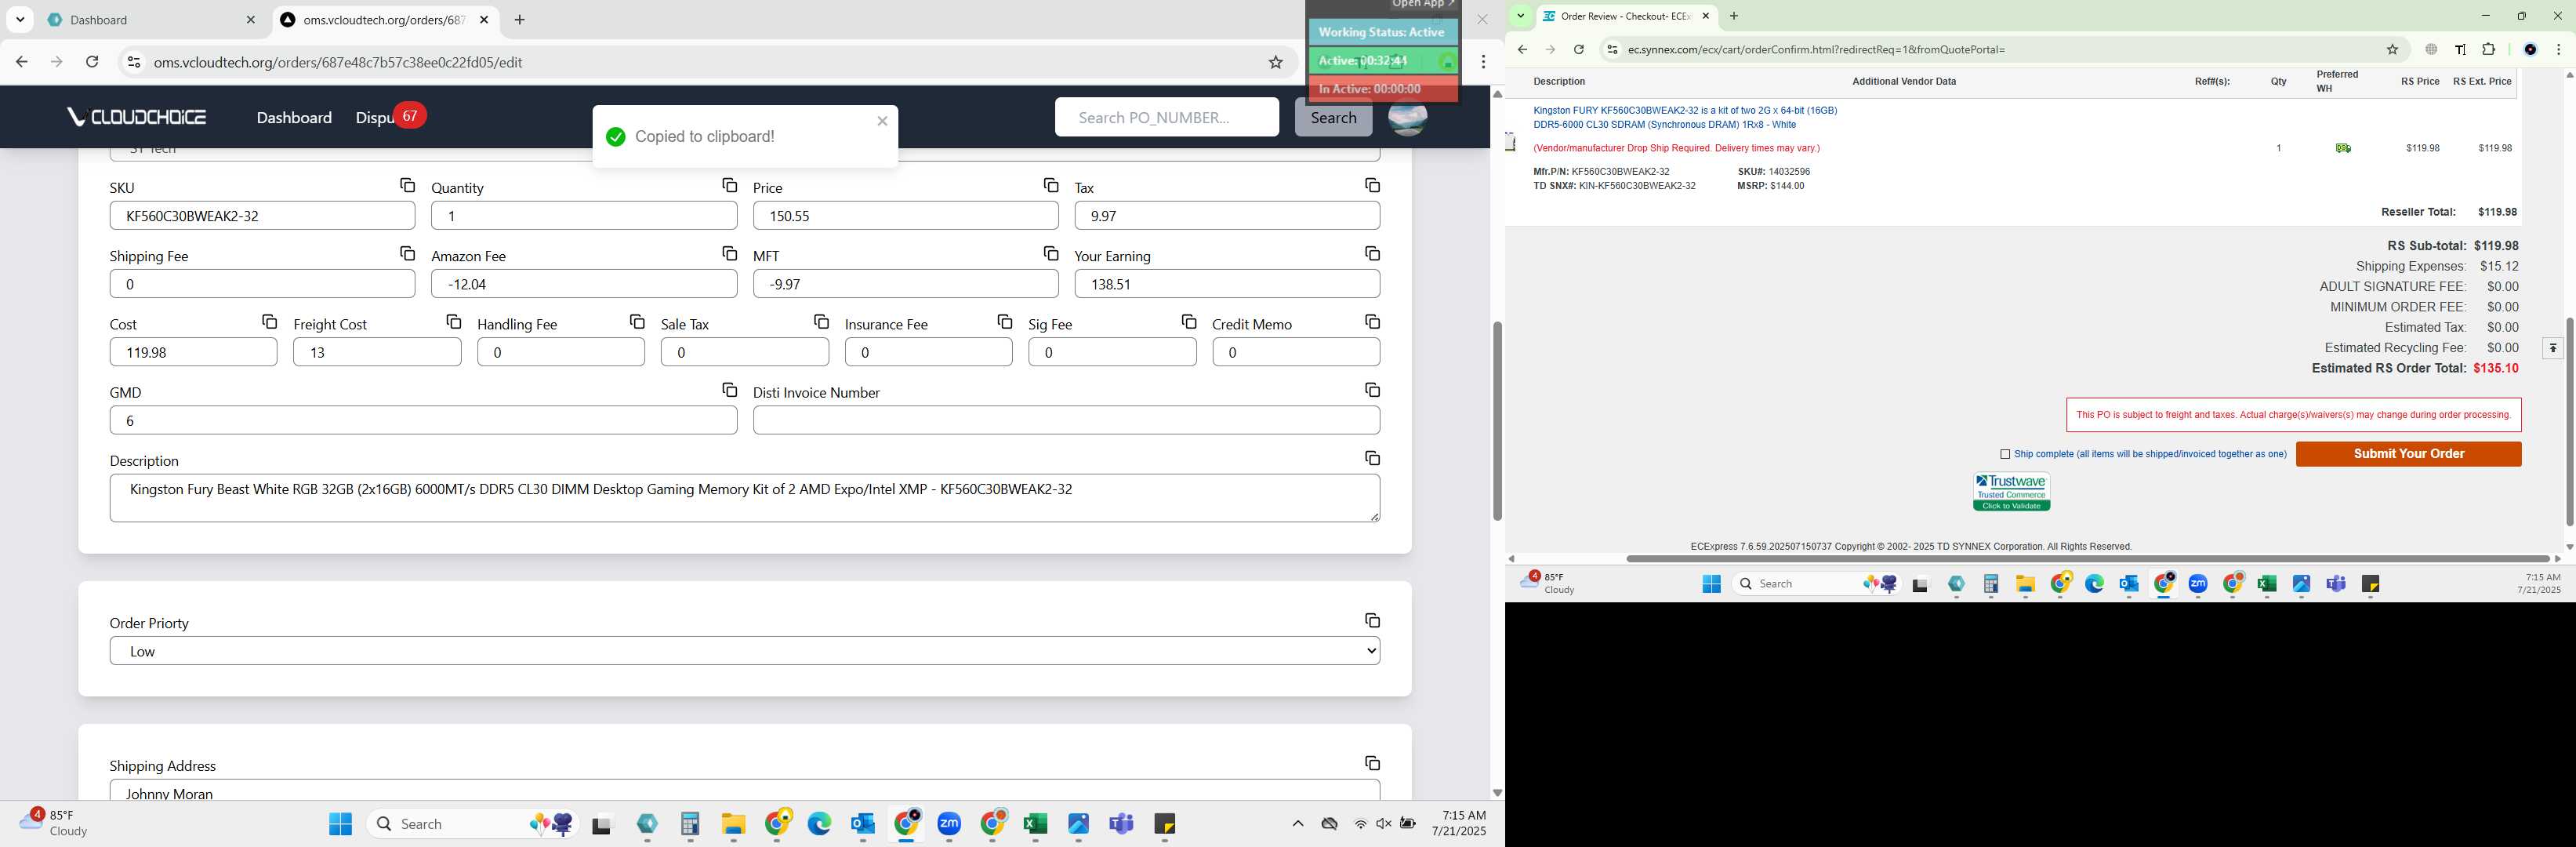Viewport: 2576px width, 847px height.
Task: Copy the Your Earning value
Action: (1372, 254)
